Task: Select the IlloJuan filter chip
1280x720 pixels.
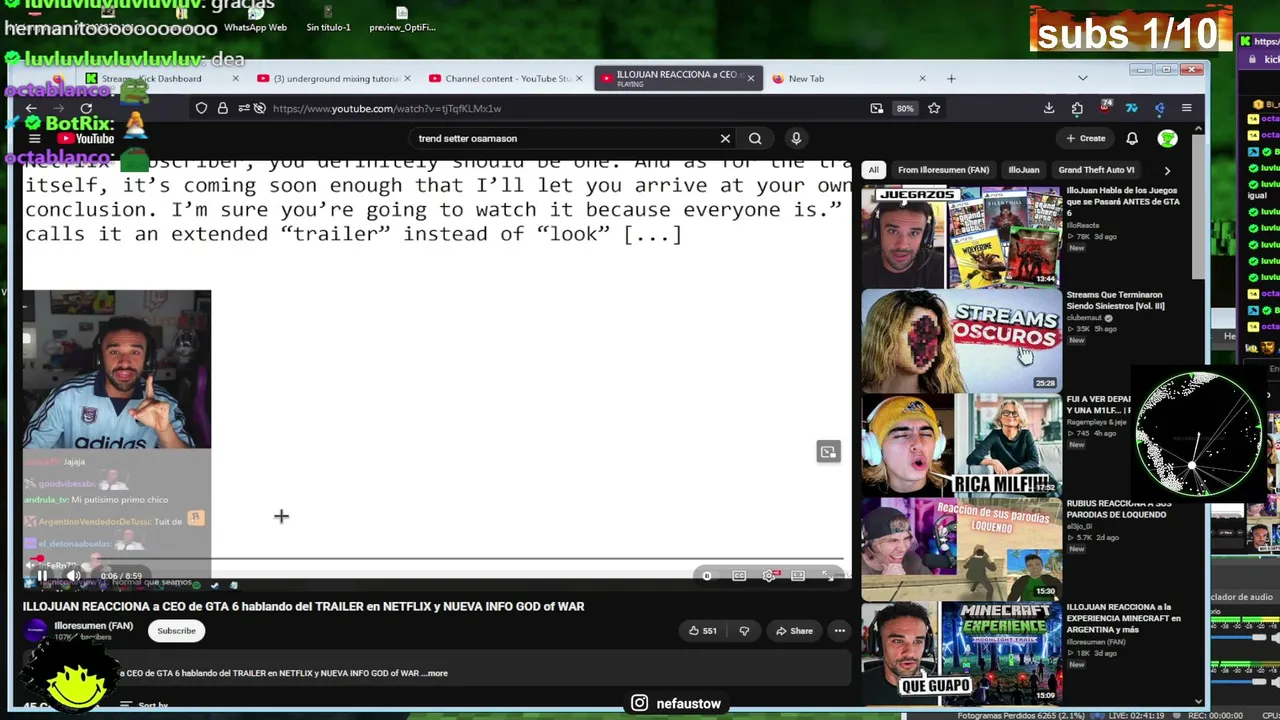Action: [1023, 170]
